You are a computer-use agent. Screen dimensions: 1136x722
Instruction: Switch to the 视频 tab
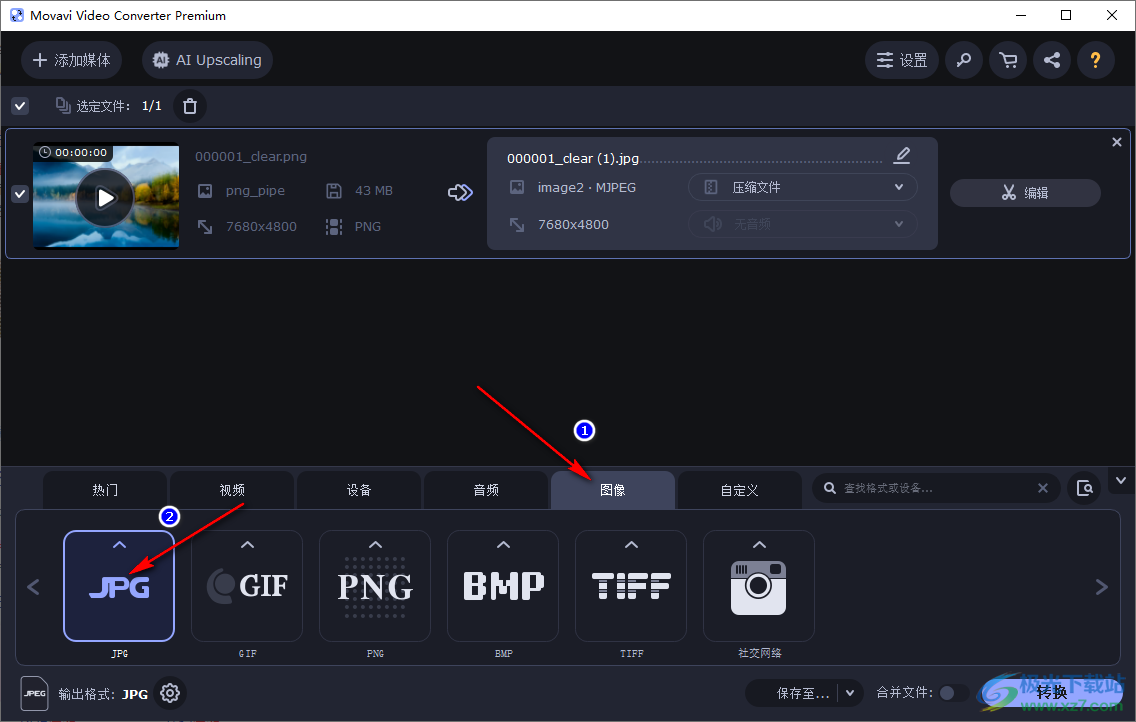pos(232,490)
